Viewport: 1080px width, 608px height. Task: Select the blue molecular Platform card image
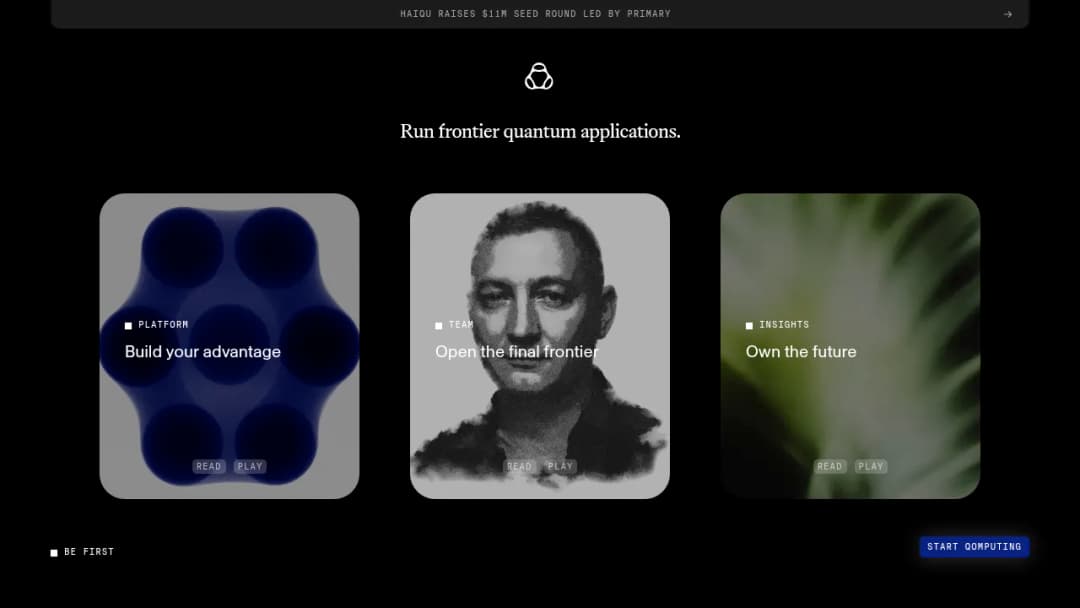coord(229,346)
